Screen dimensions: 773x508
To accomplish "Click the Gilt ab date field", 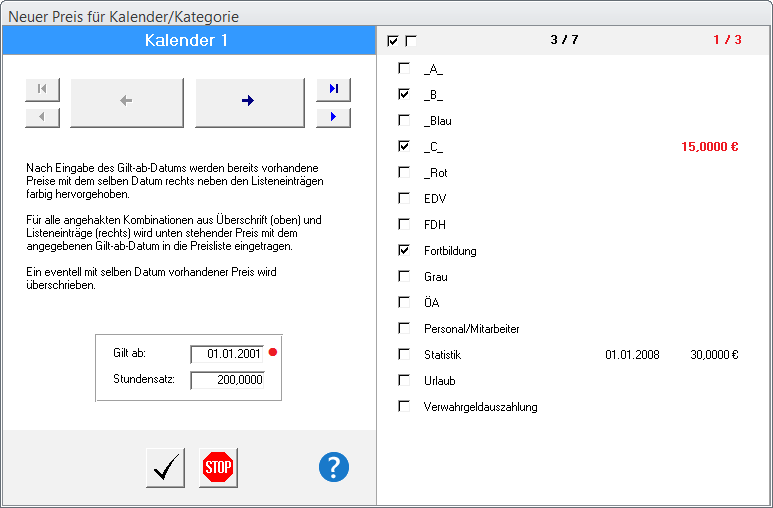I will coord(227,354).
